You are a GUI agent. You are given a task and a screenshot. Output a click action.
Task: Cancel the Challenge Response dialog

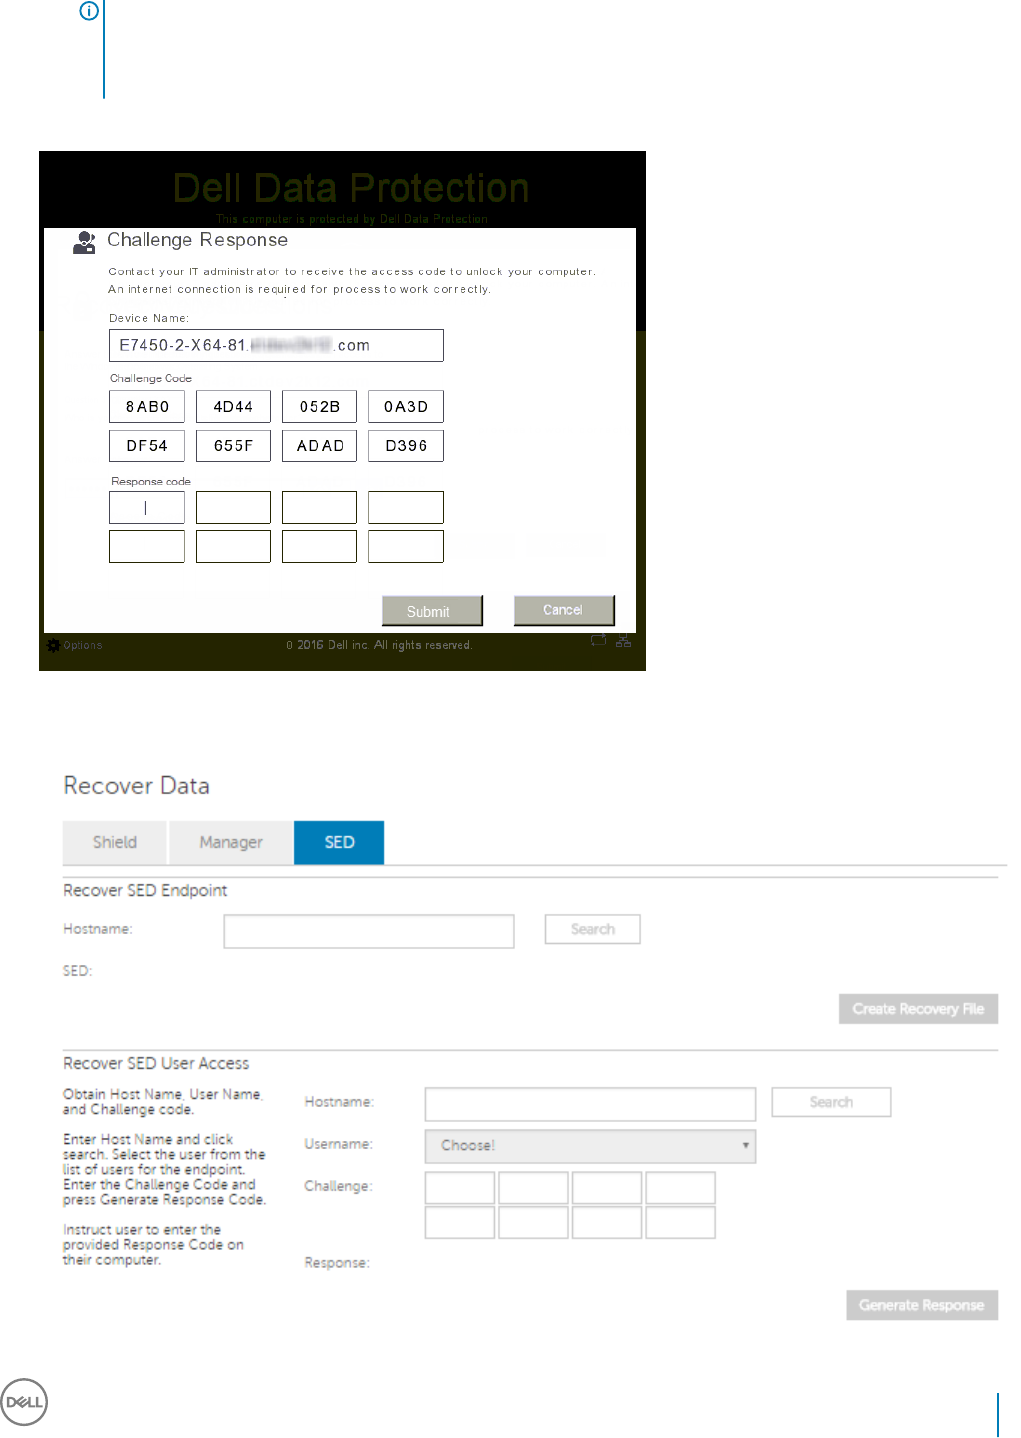564,610
